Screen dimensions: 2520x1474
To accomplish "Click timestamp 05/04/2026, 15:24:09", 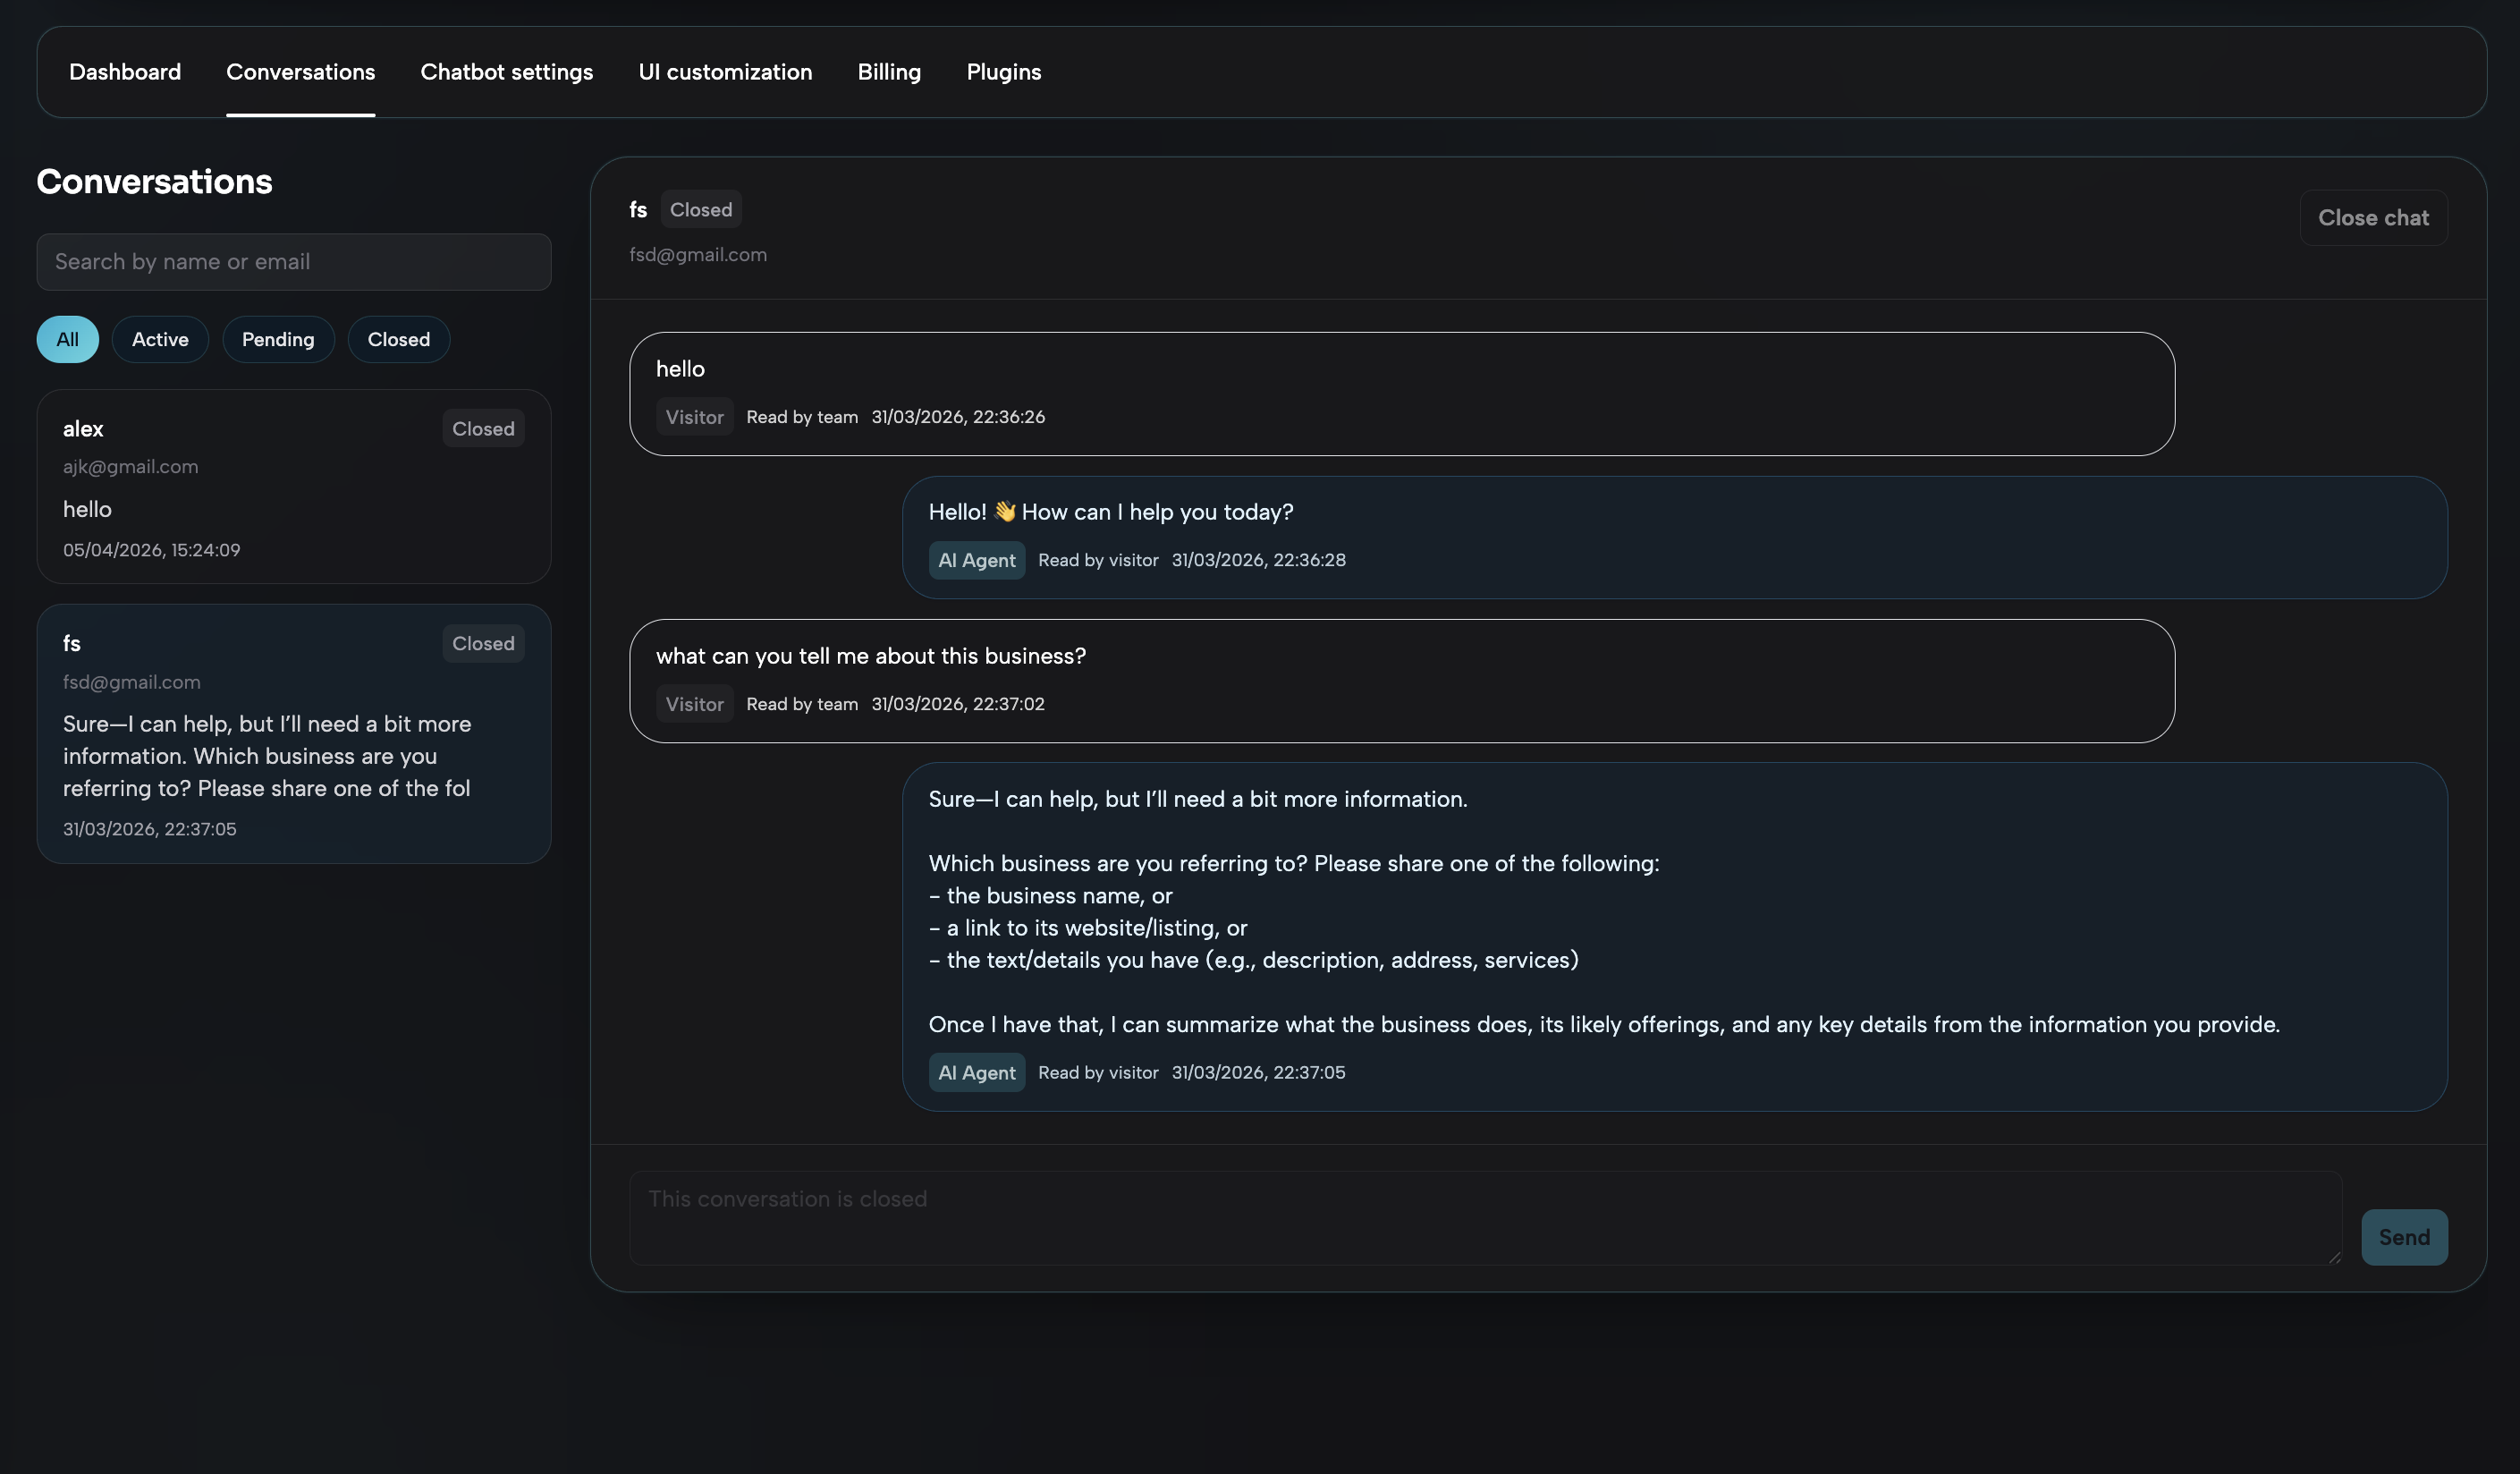I will 151,549.
